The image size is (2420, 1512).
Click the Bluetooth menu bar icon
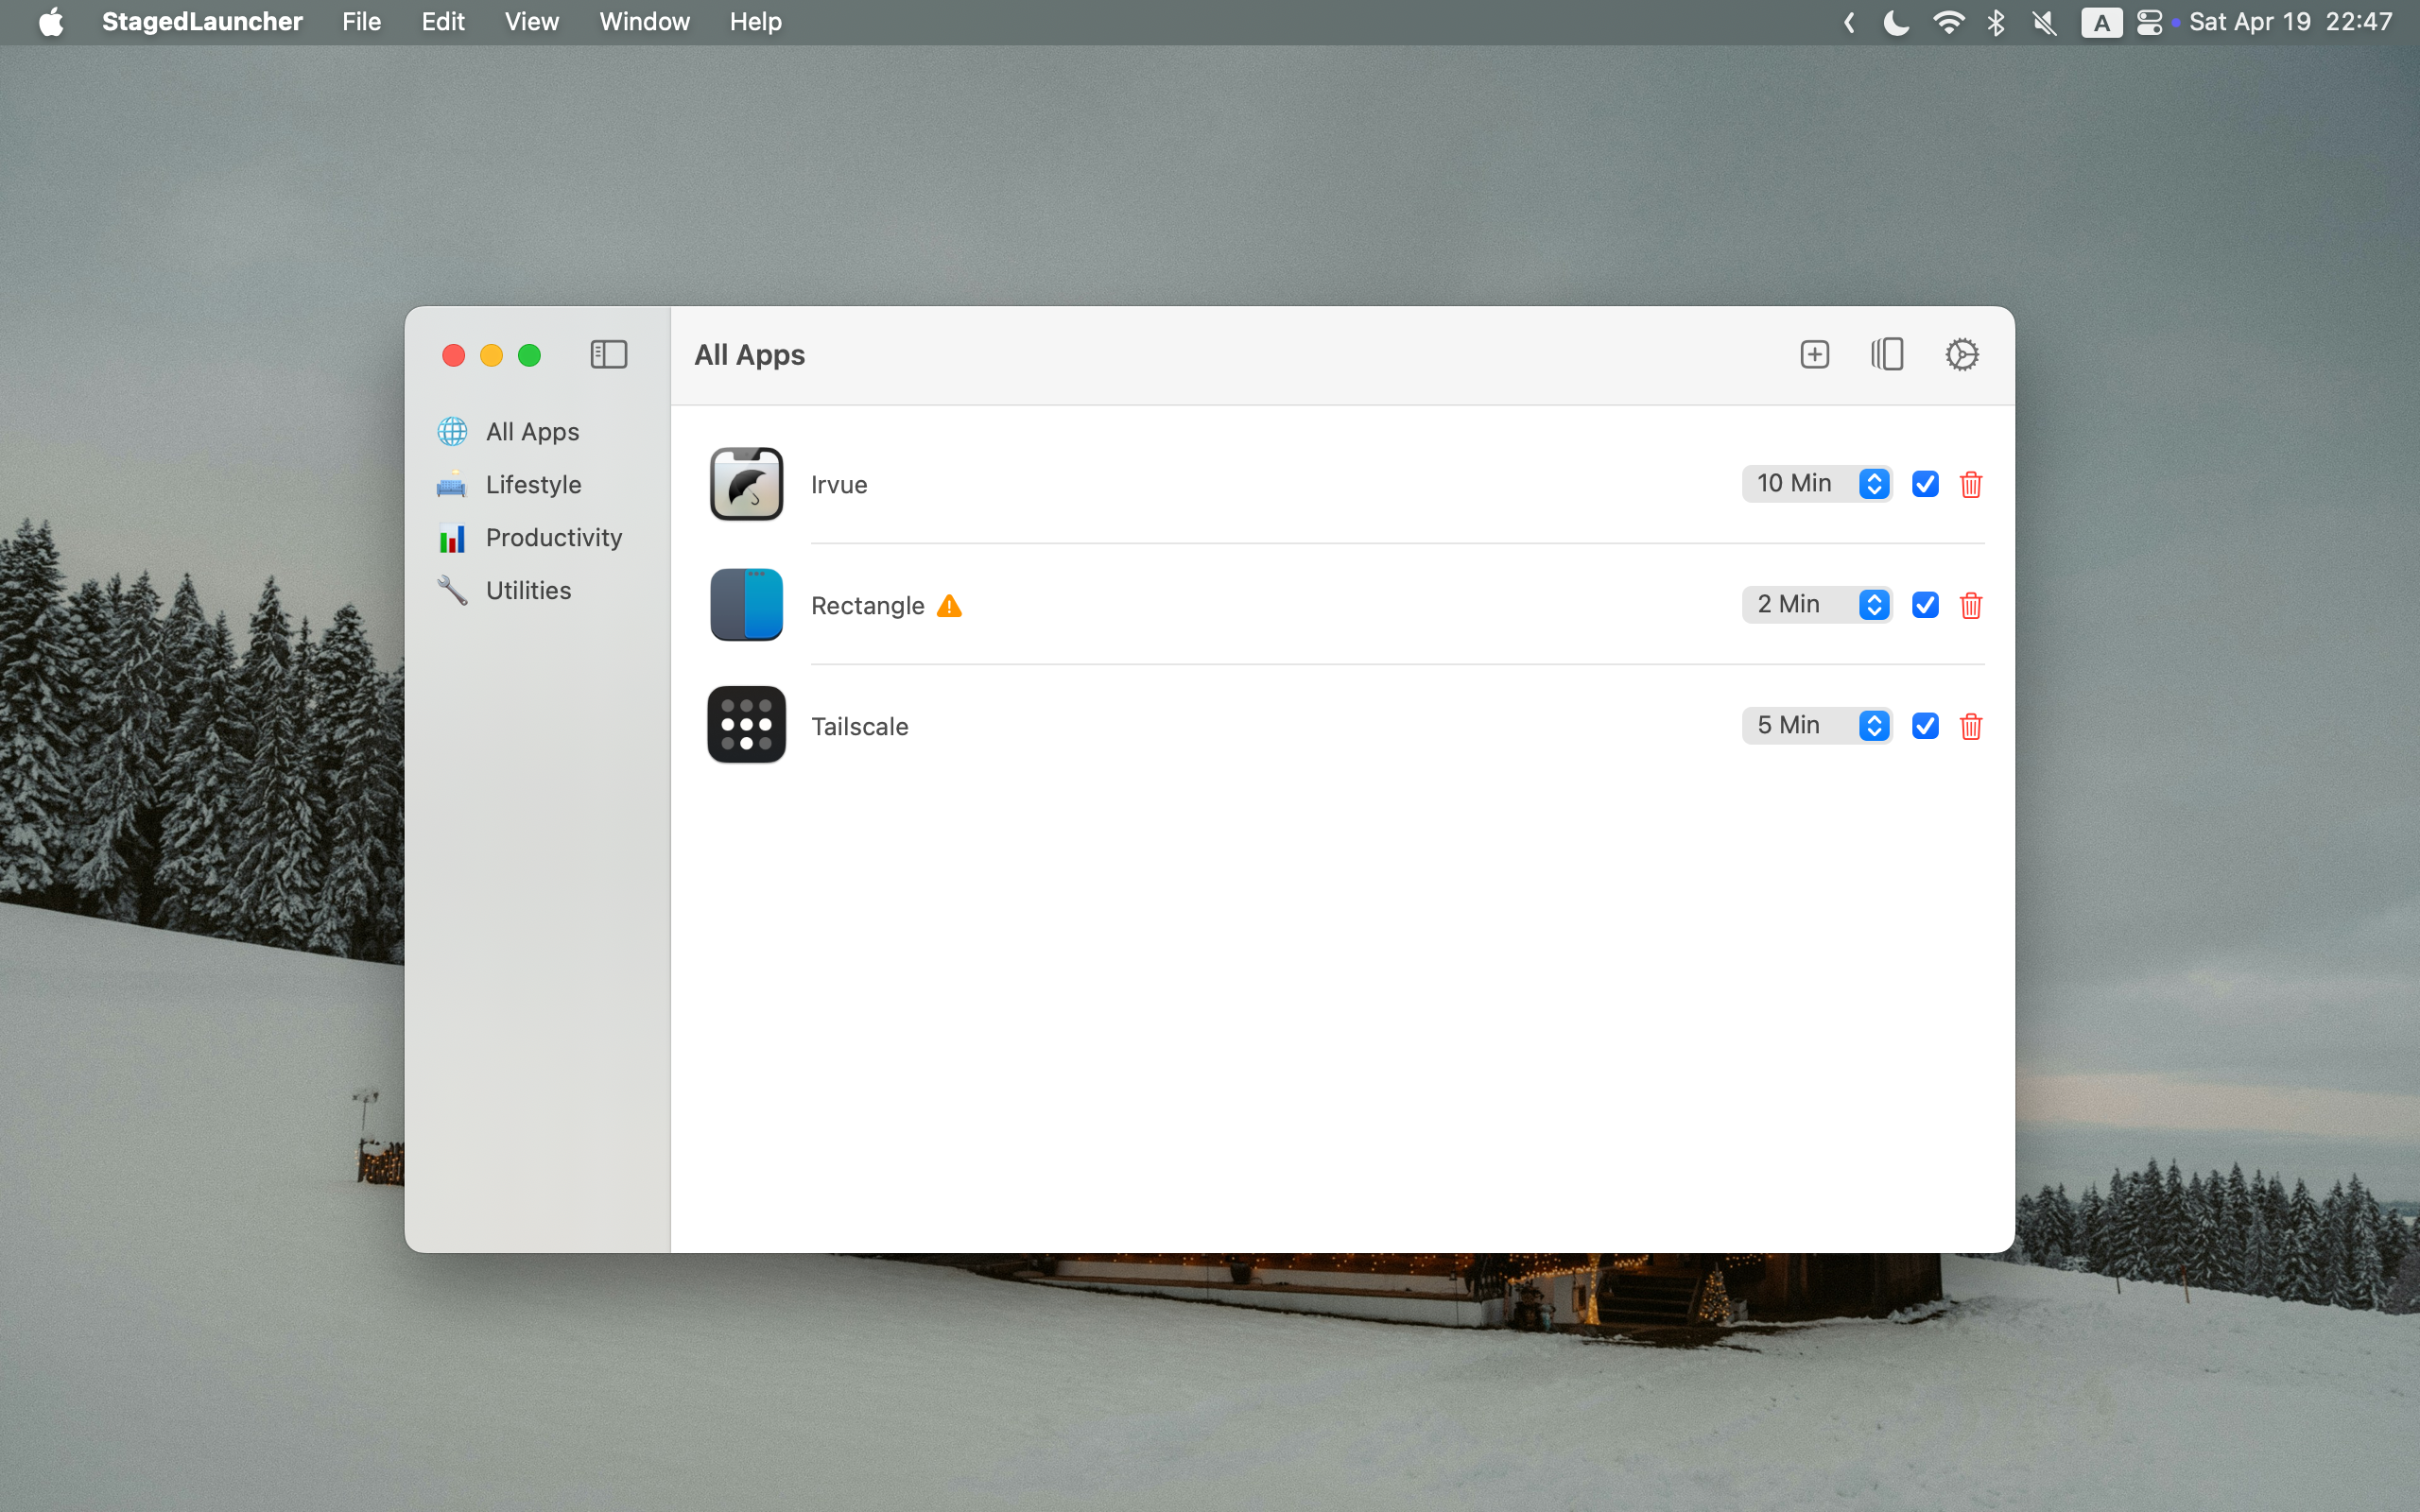1995,22
